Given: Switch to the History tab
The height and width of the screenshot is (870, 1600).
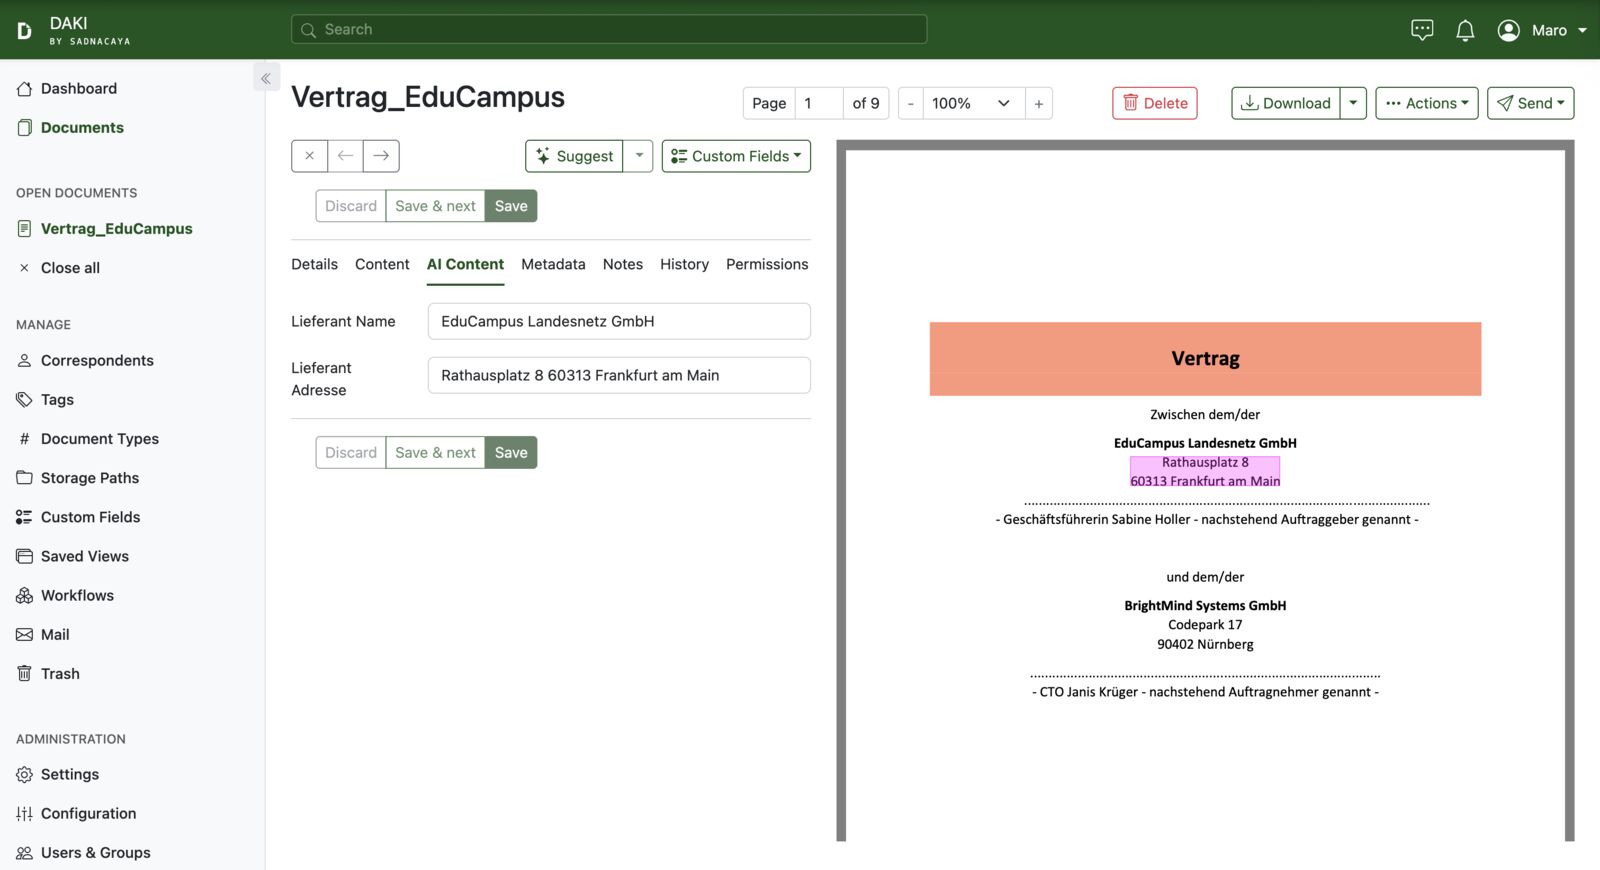Looking at the screenshot, I should point(684,264).
